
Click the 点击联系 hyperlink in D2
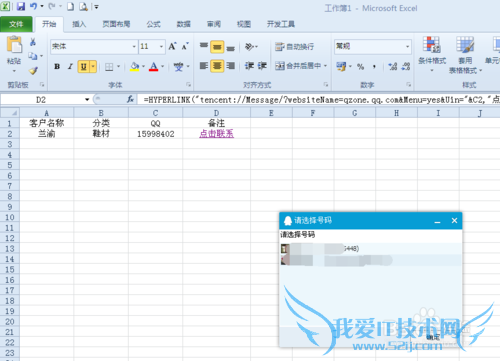pyautogui.click(x=216, y=134)
